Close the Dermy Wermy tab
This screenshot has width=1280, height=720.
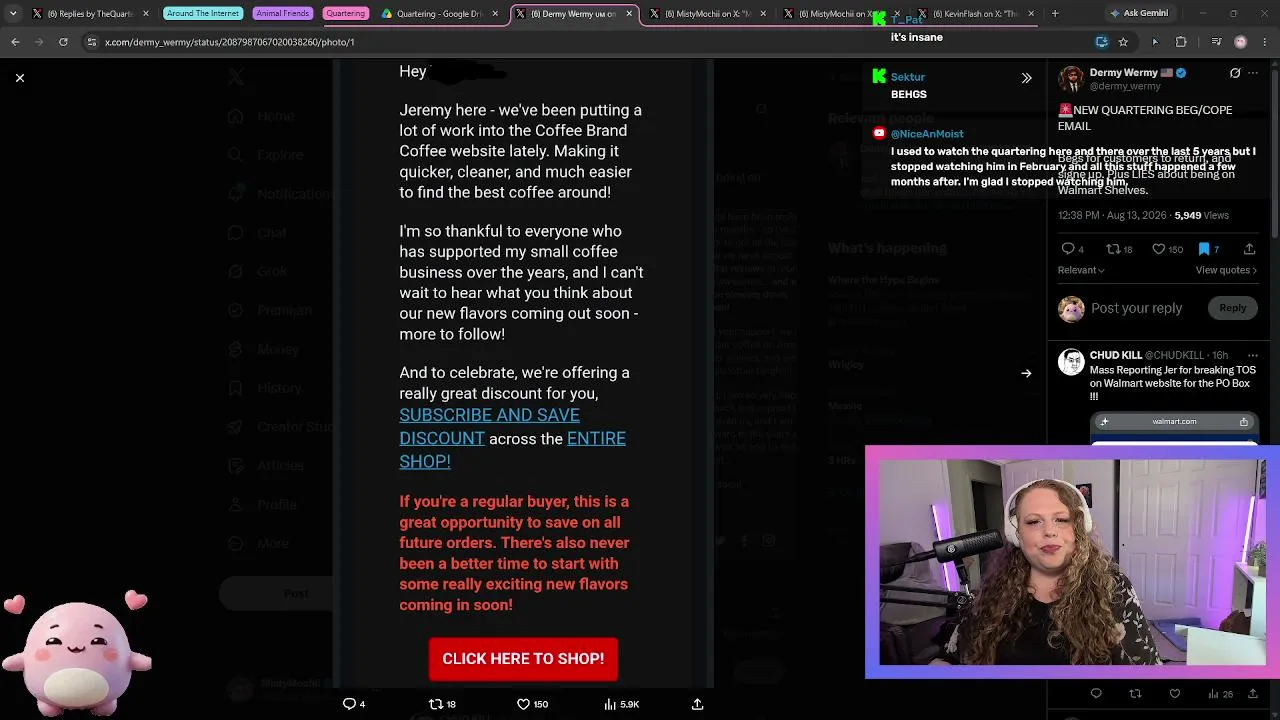629,14
